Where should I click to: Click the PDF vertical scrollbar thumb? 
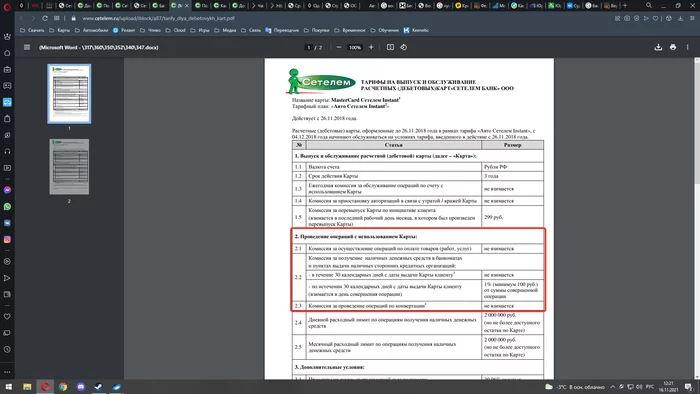(x=697, y=123)
